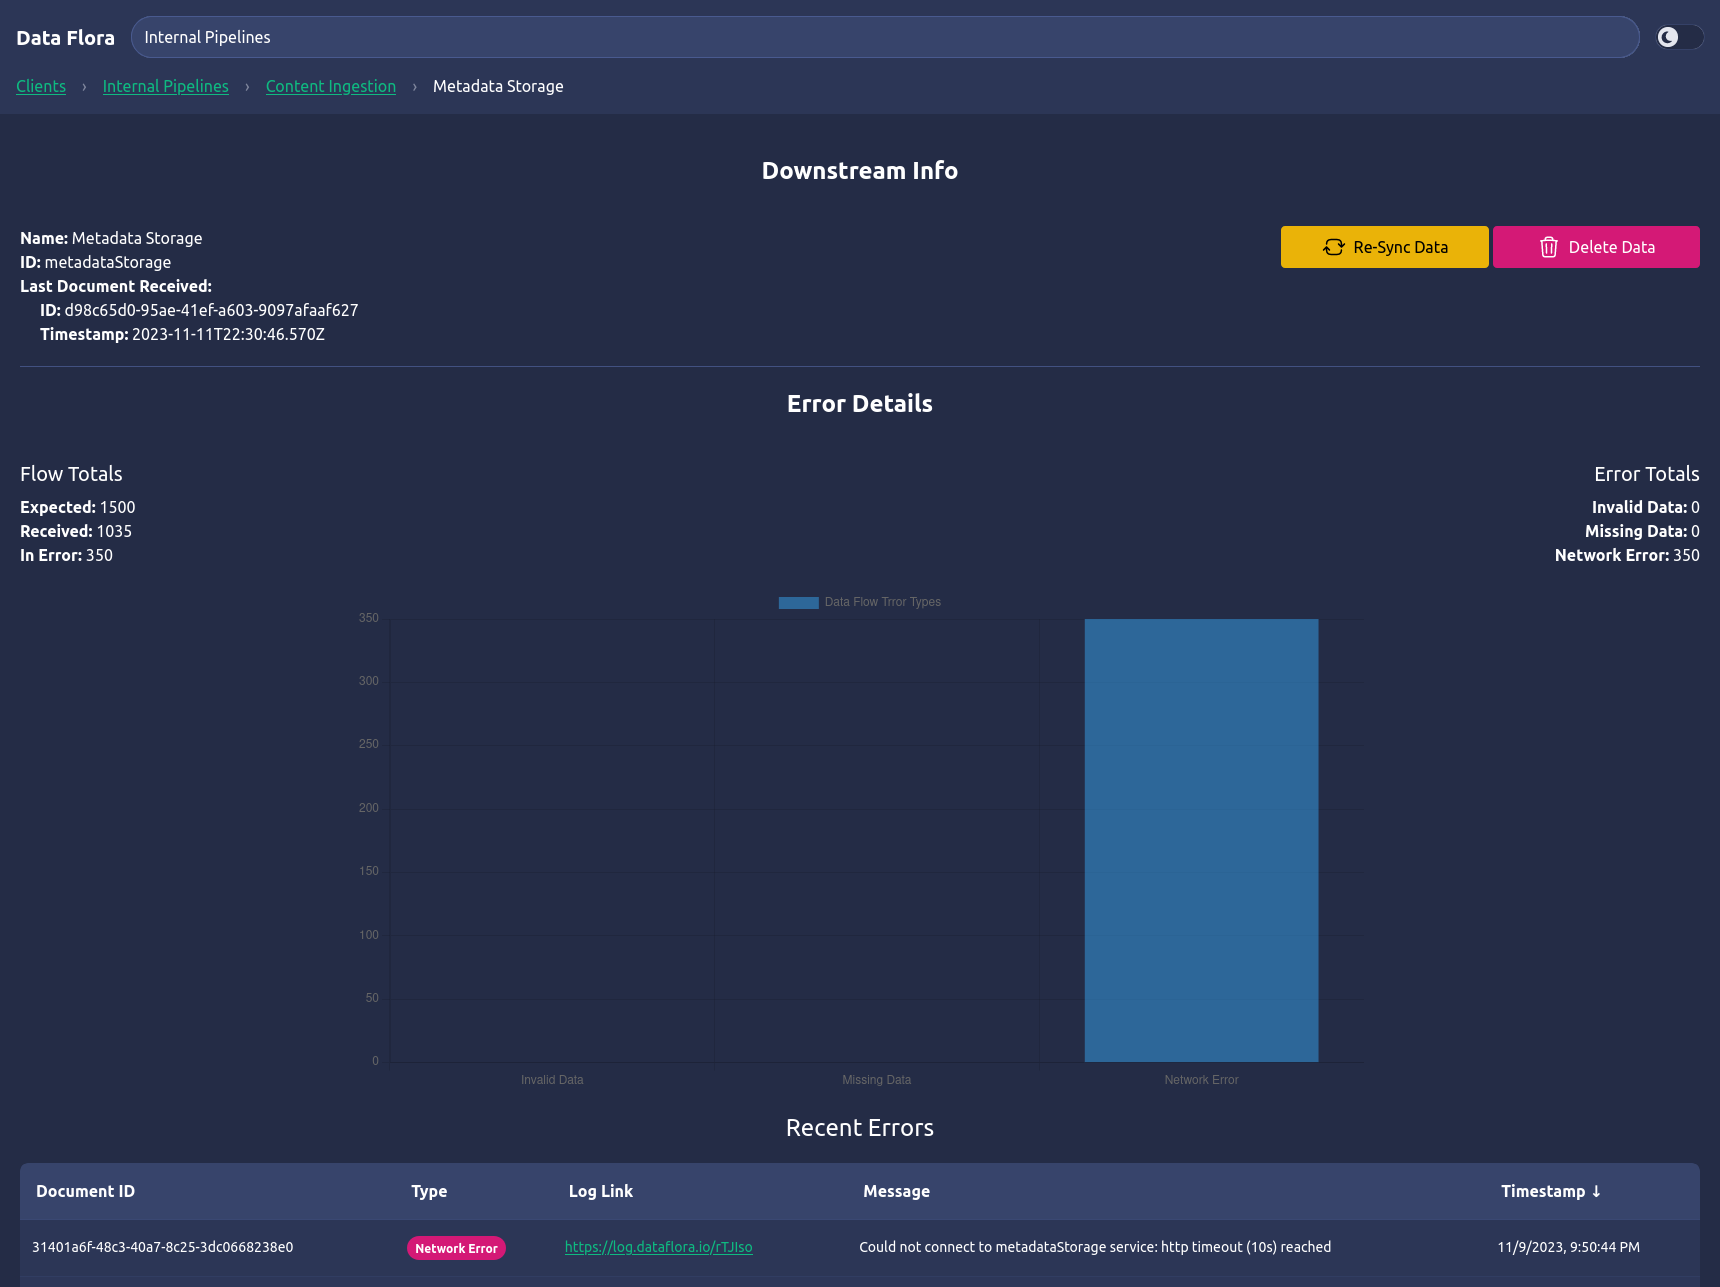Open the Content Ingestion breadcrumb link
This screenshot has width=1720, height=1287.
(x=331, y=86)
